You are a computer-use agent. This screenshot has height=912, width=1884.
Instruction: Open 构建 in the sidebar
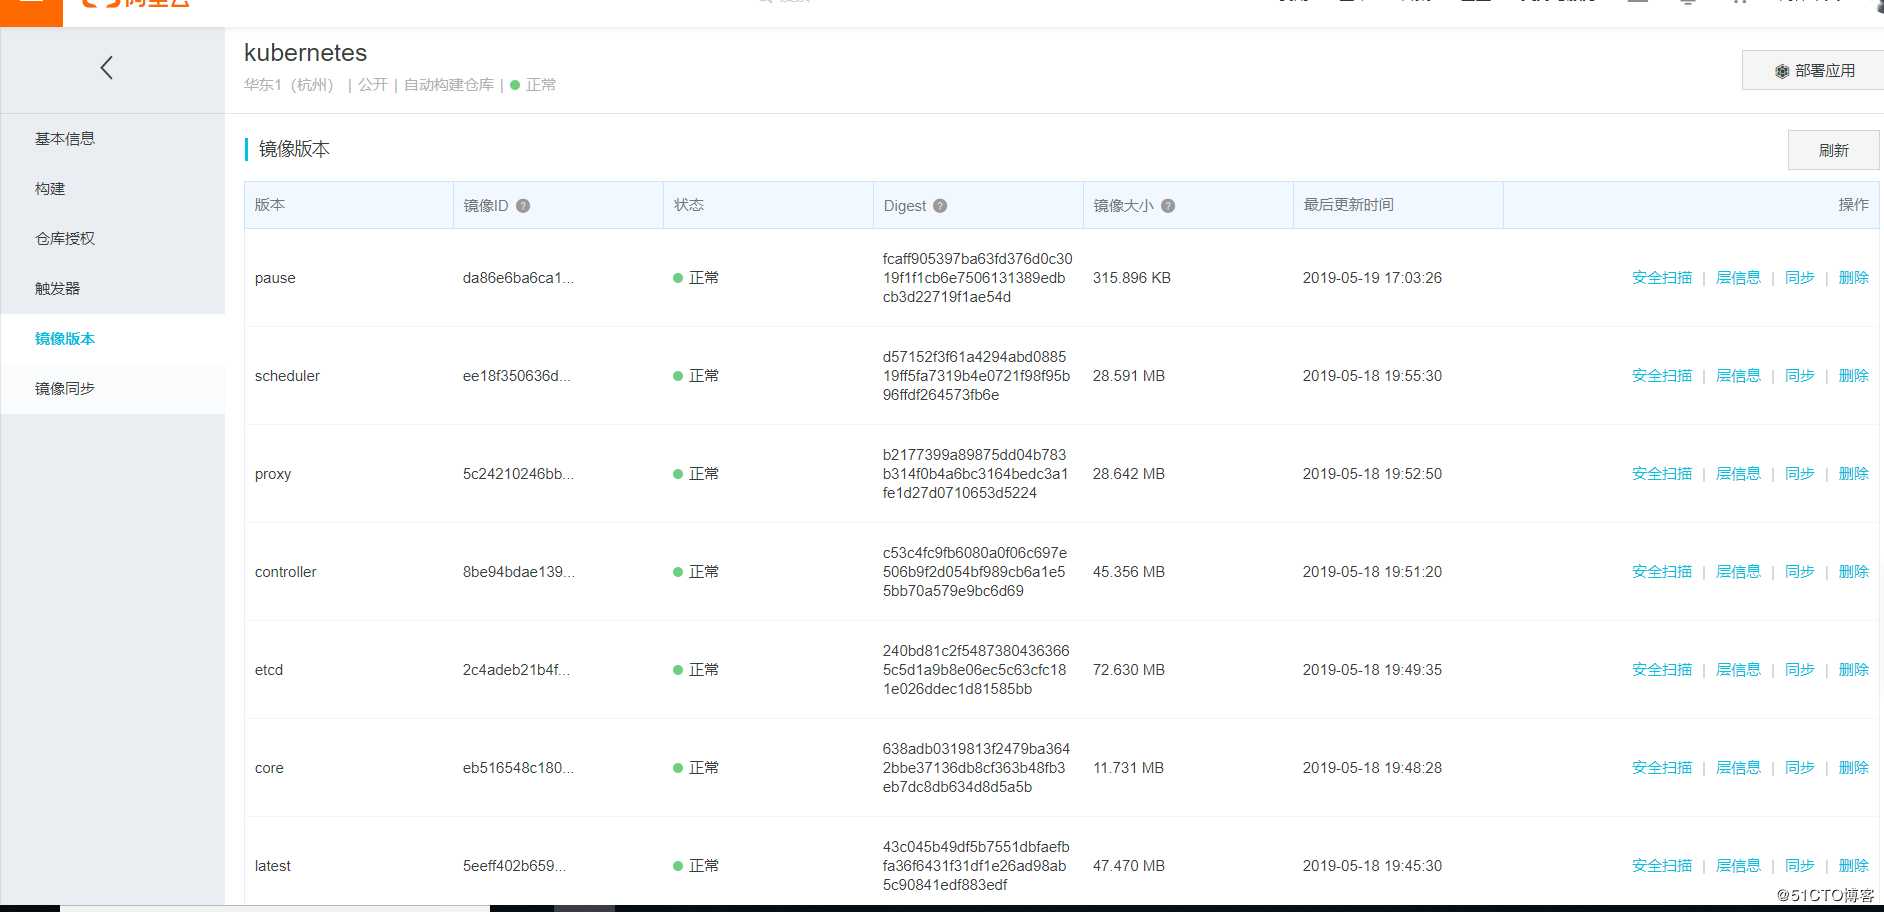(x=50, y=189)
